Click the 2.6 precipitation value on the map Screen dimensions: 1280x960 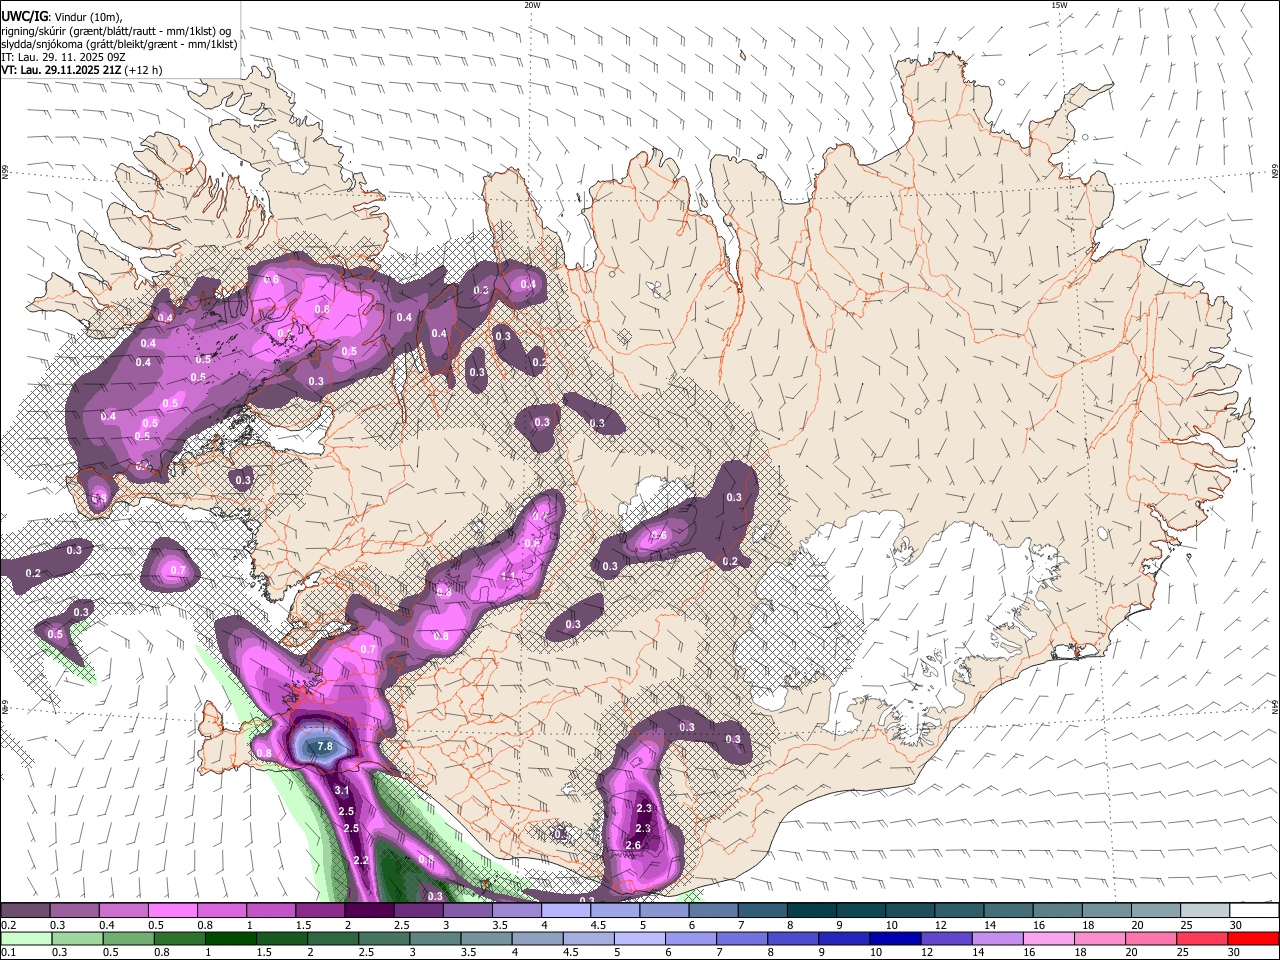(633, 846)
